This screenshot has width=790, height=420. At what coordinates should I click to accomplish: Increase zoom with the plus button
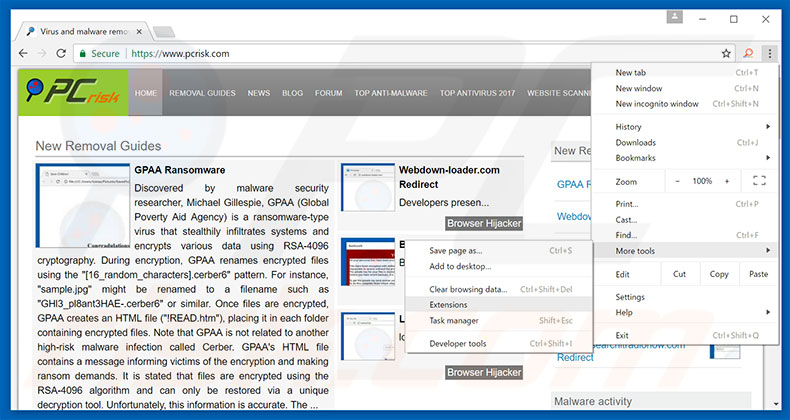(x=727, y=181)
